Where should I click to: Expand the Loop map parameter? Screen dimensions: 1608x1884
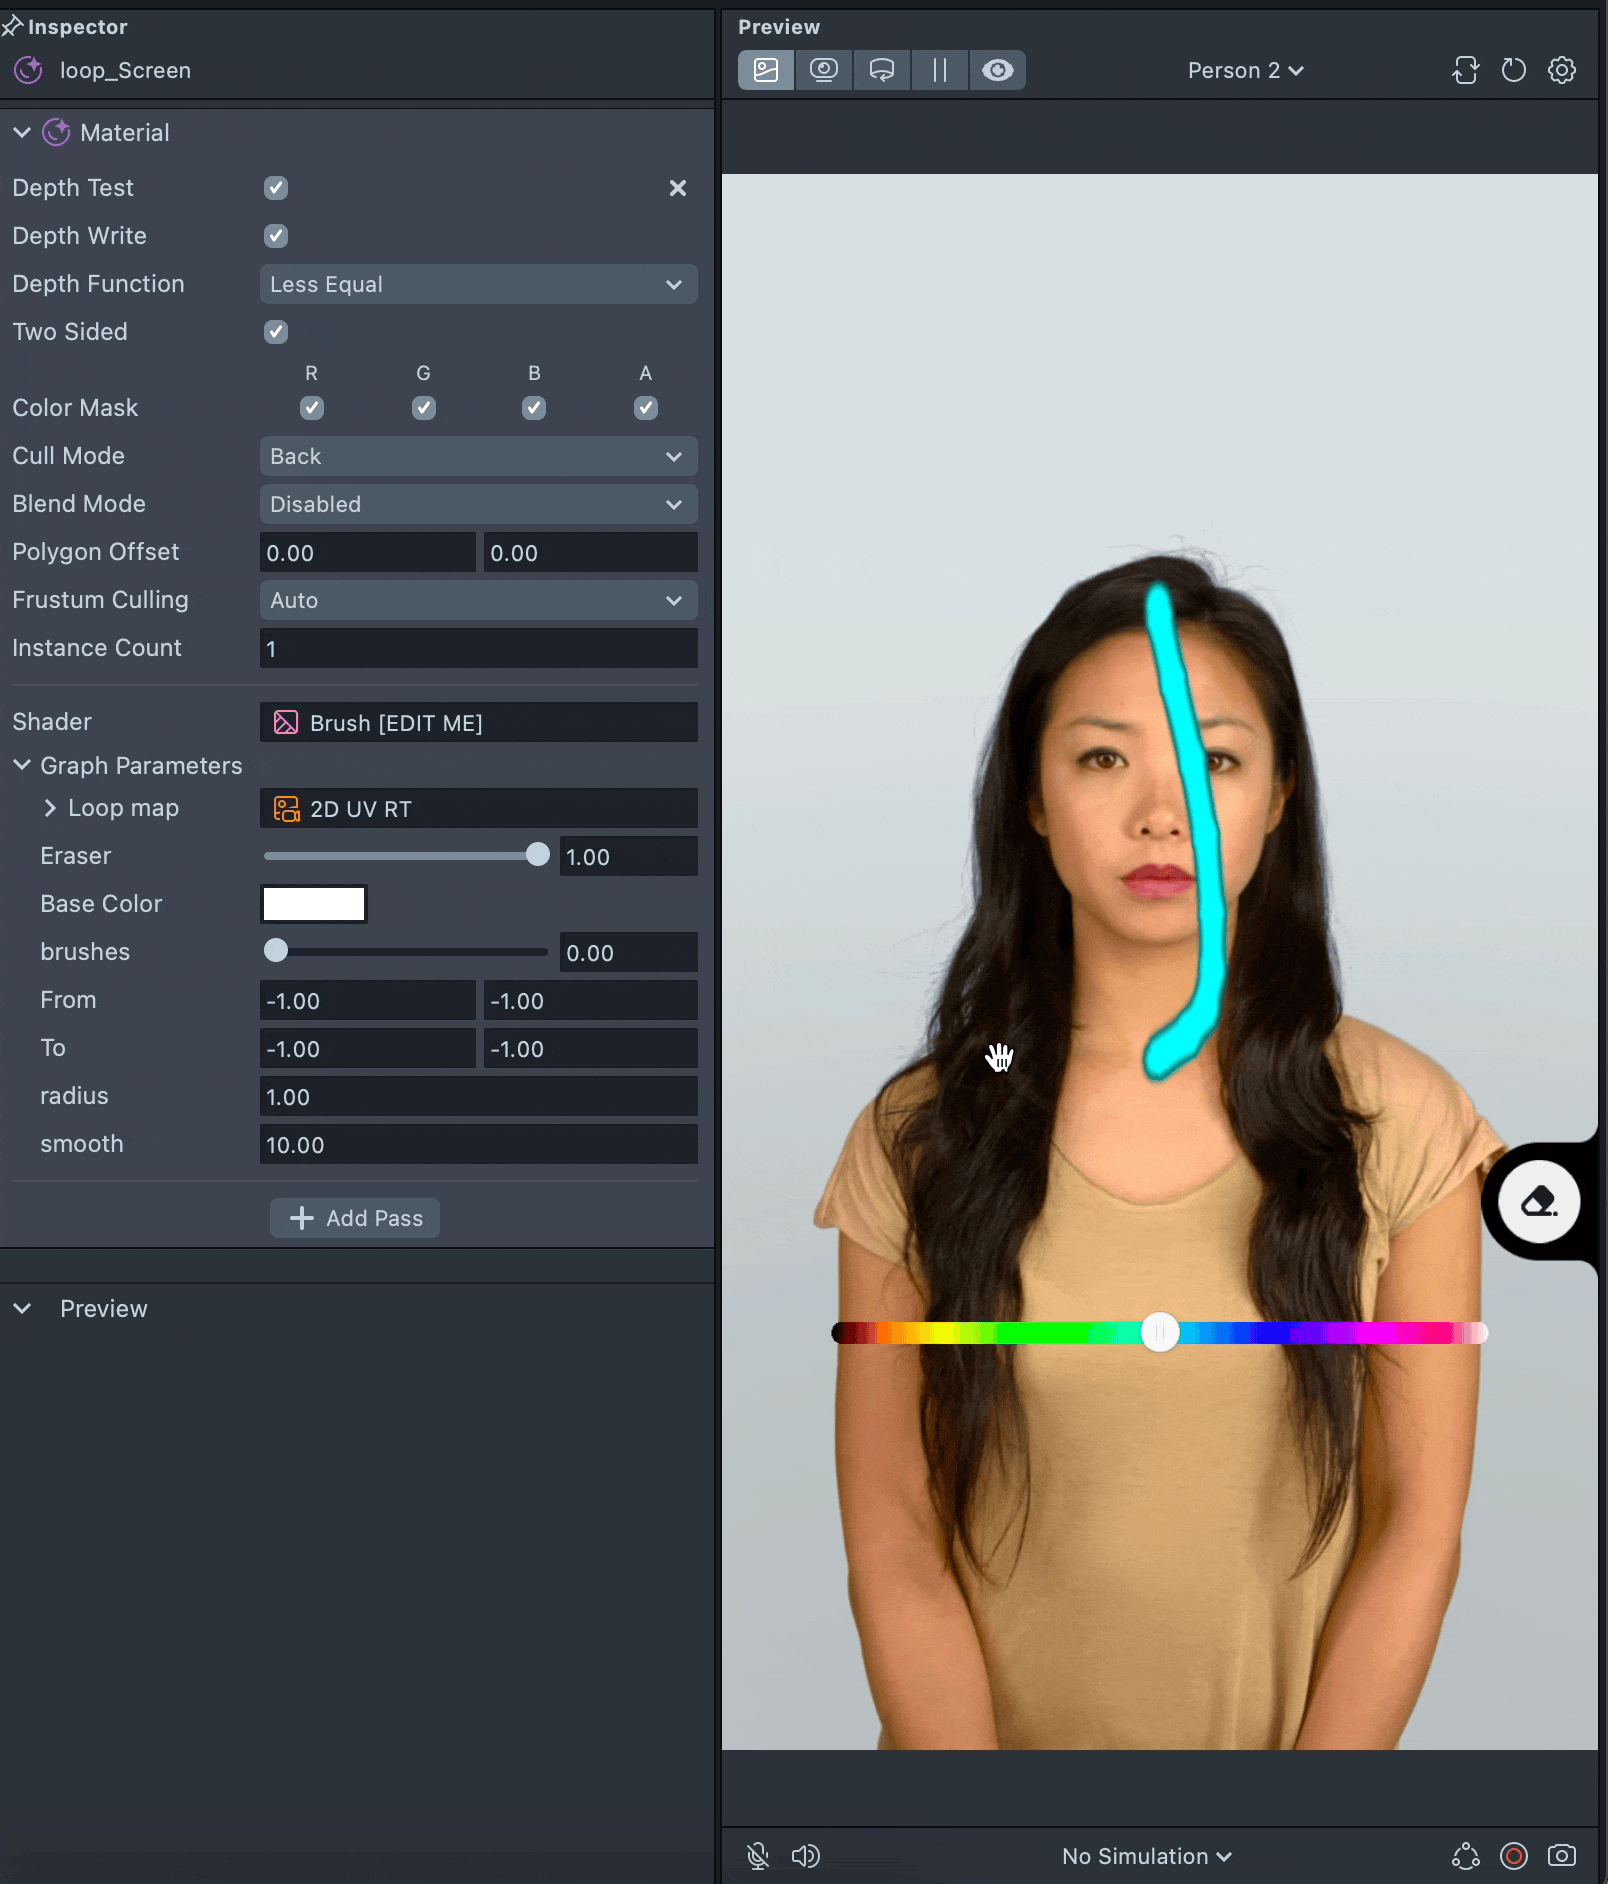pyautogui.click(x=50, y=808)
